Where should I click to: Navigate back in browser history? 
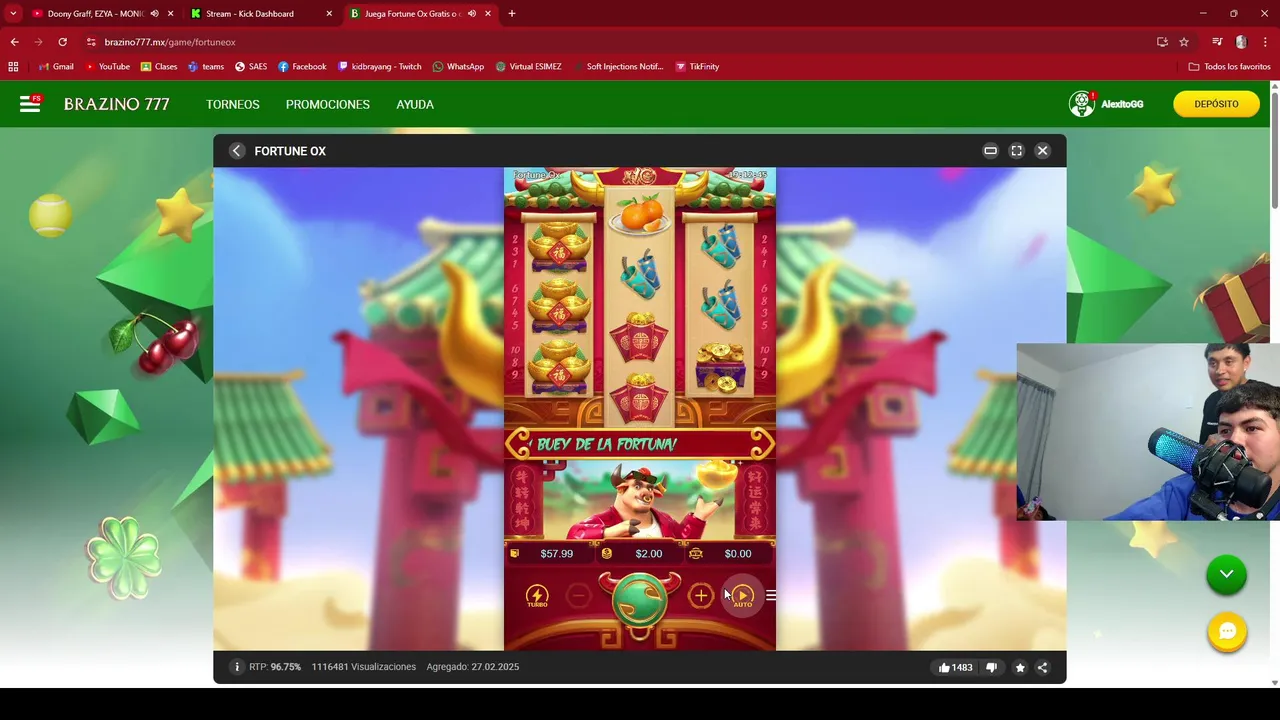(x=14, y=42)
